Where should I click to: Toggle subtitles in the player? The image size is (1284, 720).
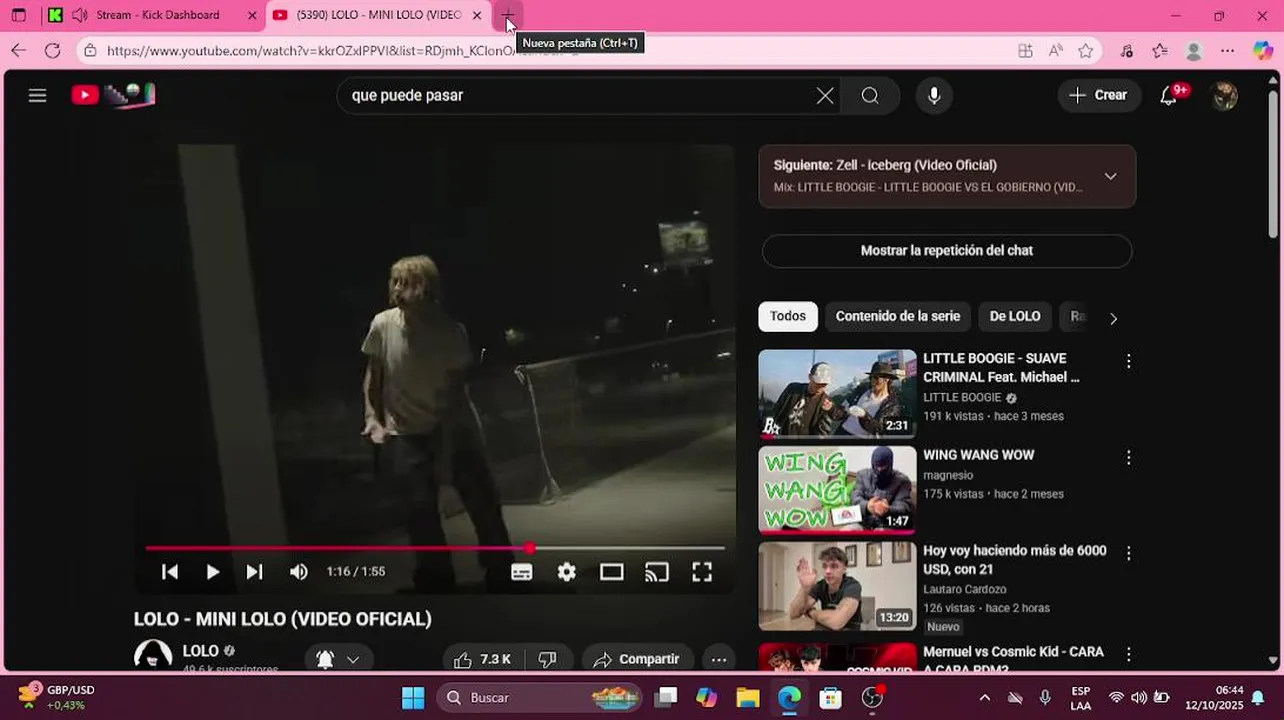click(521, 572)
